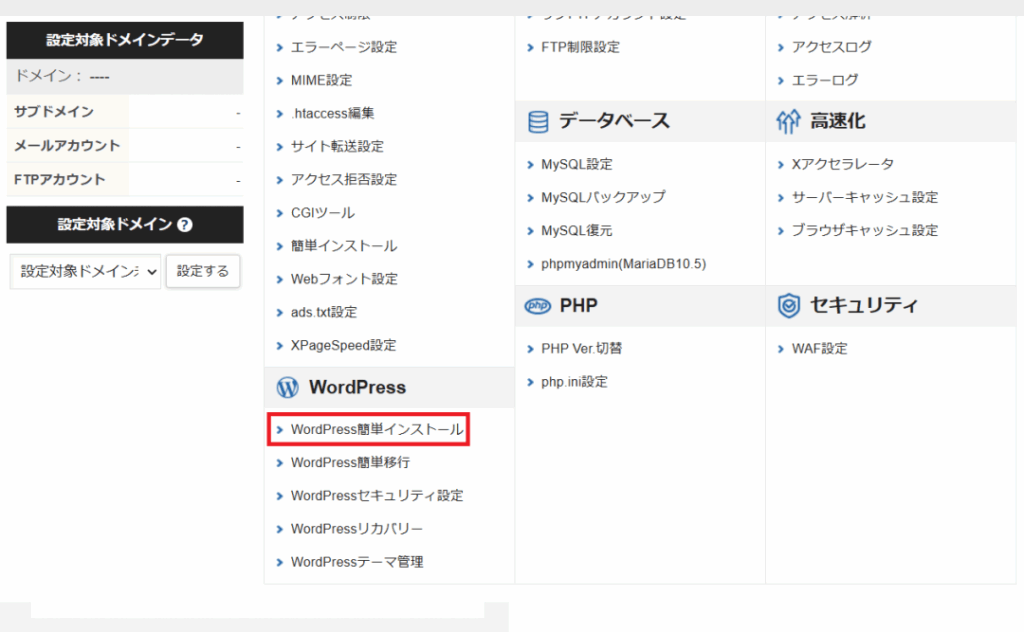Click the メールアカウント row label

[x=67, y=146]
